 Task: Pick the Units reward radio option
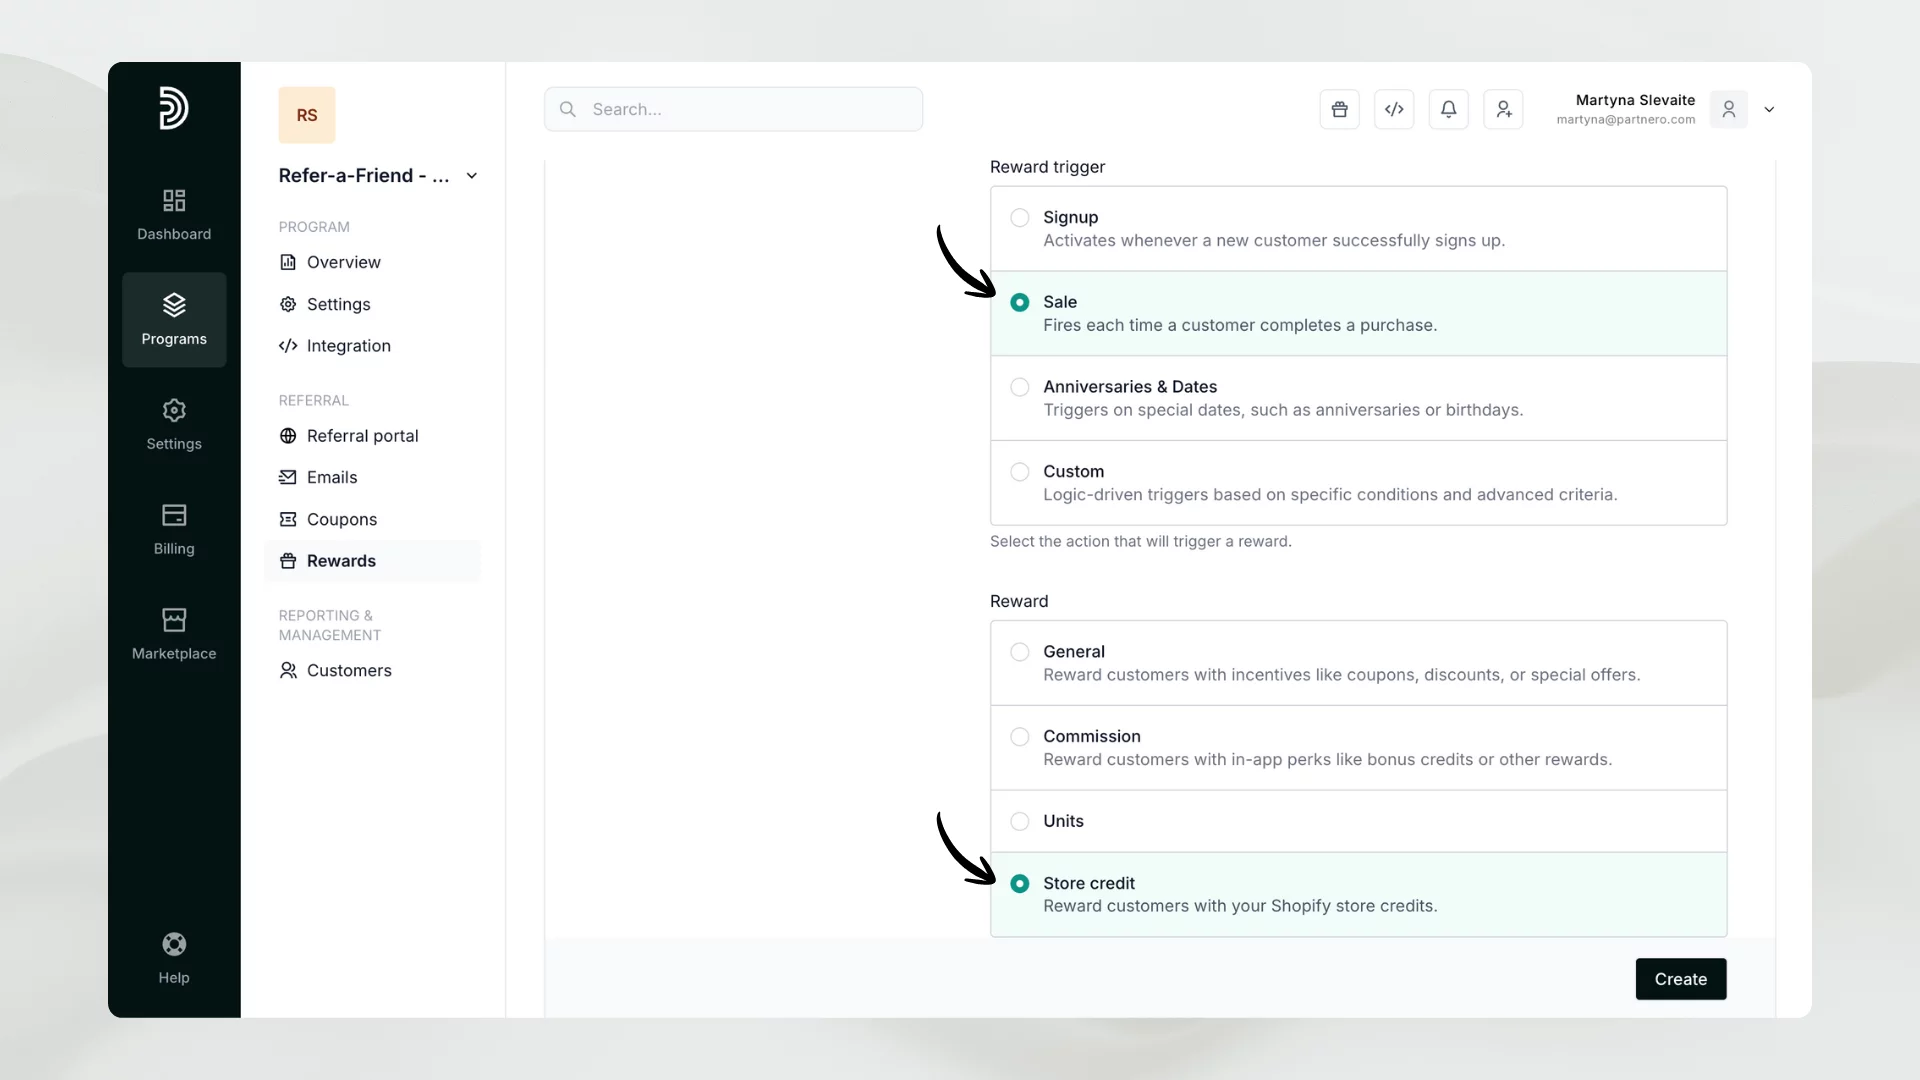(1019, 821)
